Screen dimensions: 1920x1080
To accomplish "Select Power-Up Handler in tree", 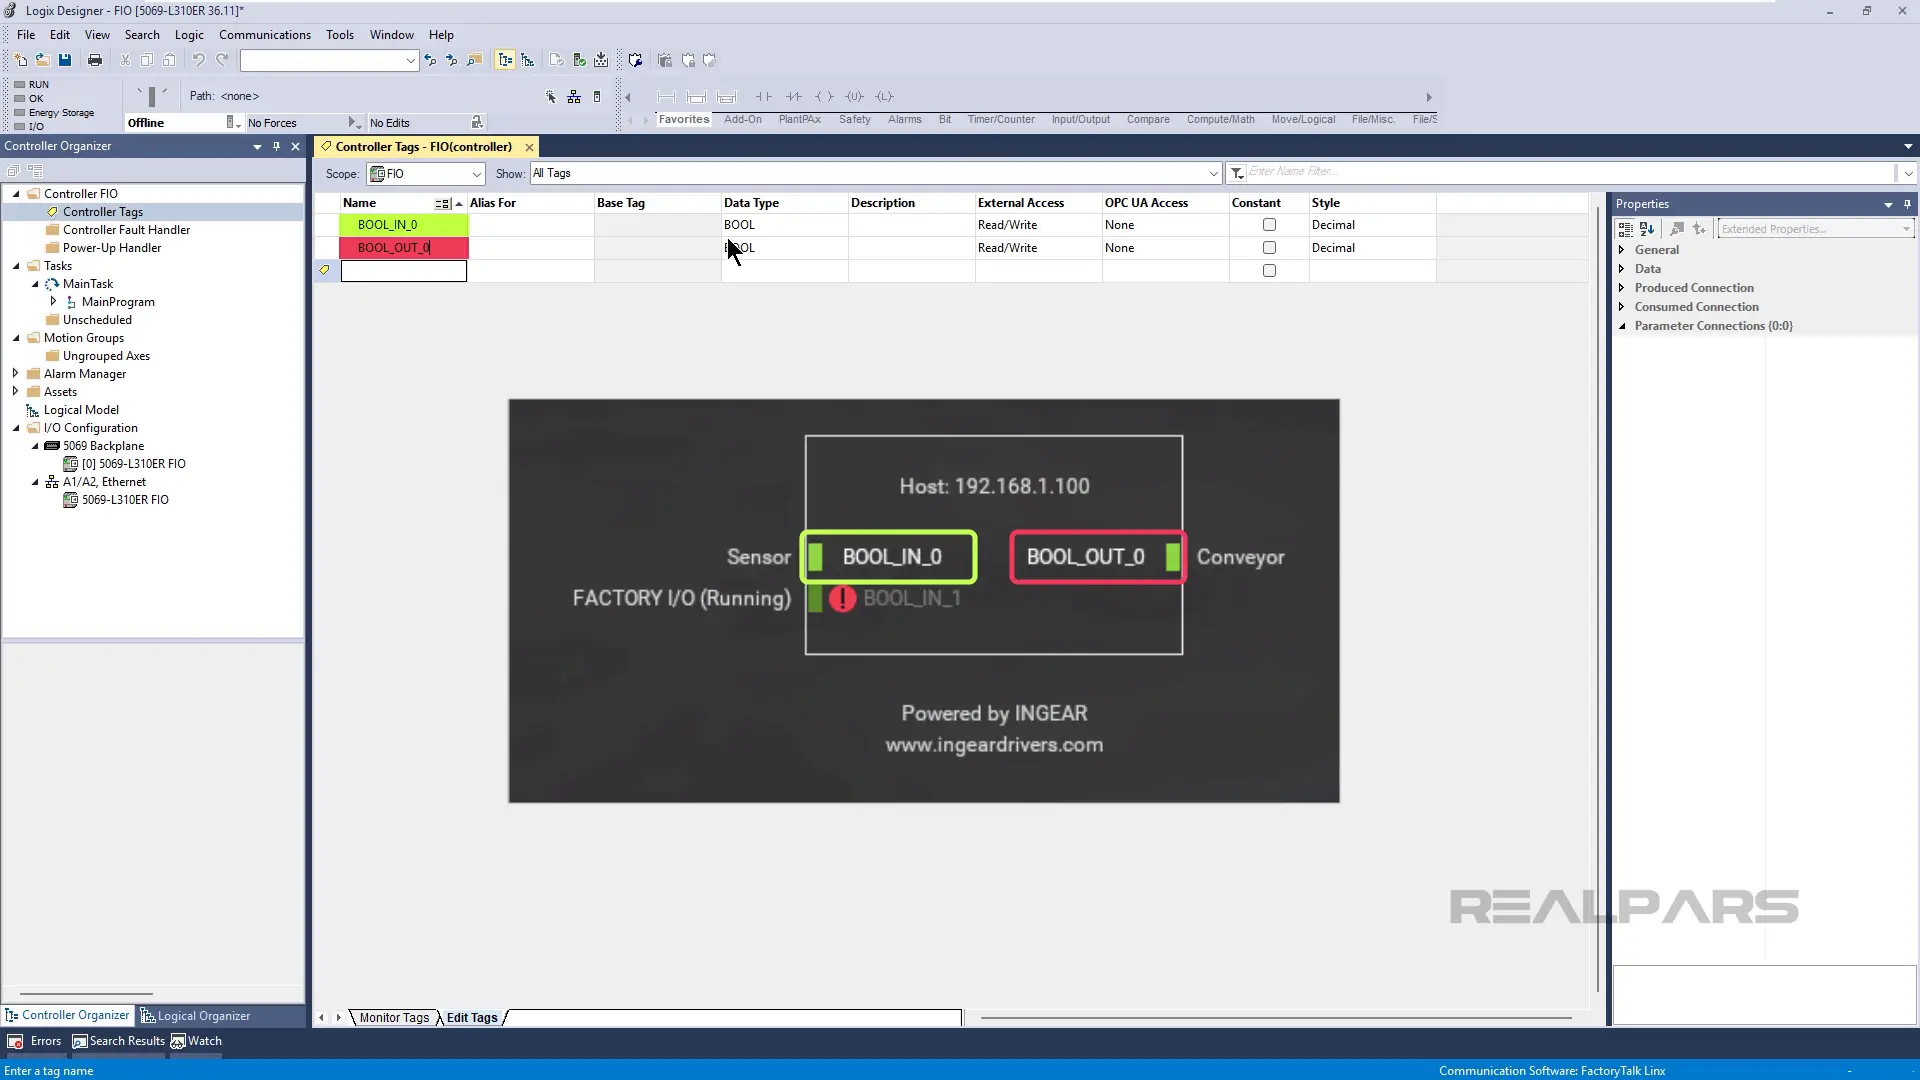I will tap(112, 248).
